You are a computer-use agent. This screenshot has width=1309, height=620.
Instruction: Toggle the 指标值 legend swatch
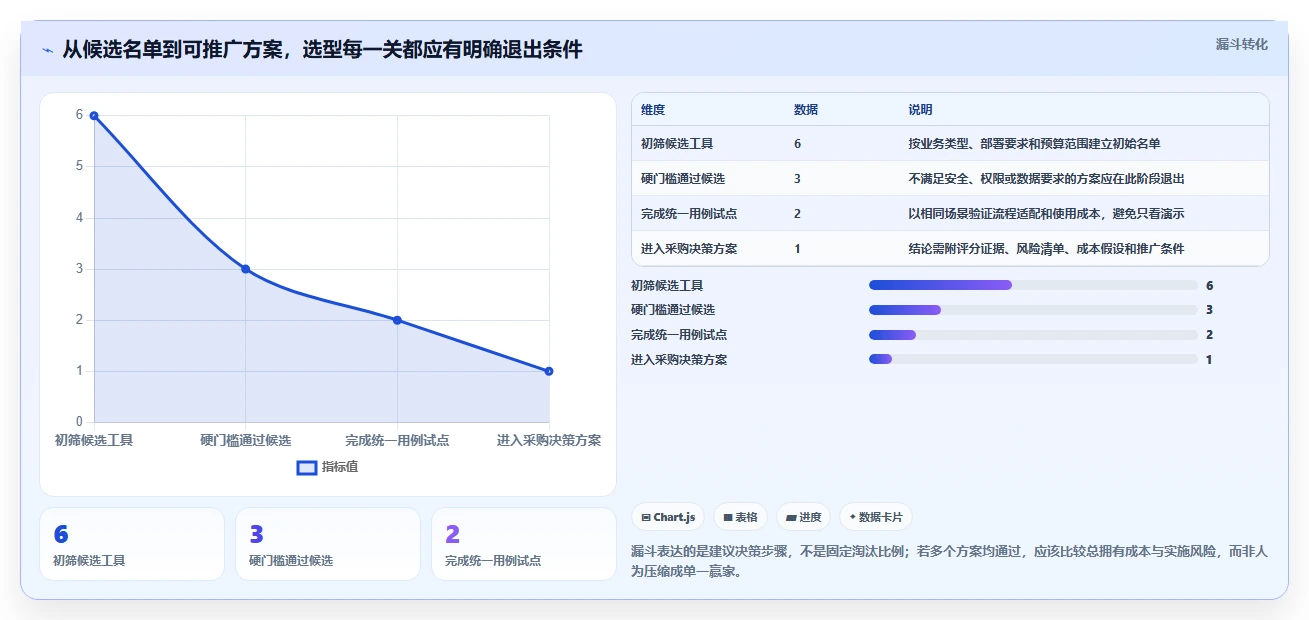[x=307, y=467]
